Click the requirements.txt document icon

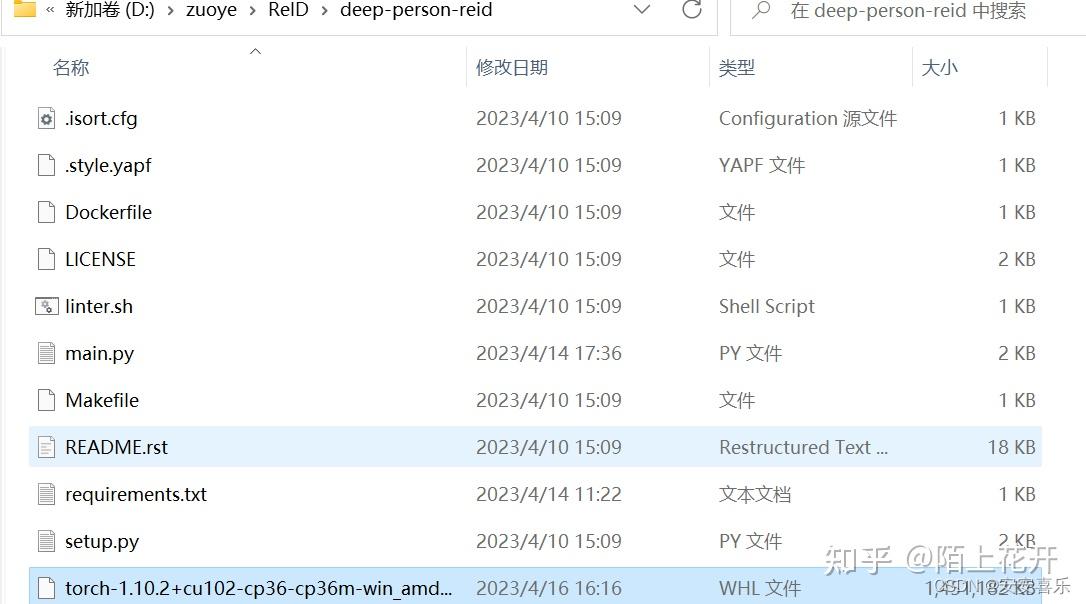[x=46, y=495]
